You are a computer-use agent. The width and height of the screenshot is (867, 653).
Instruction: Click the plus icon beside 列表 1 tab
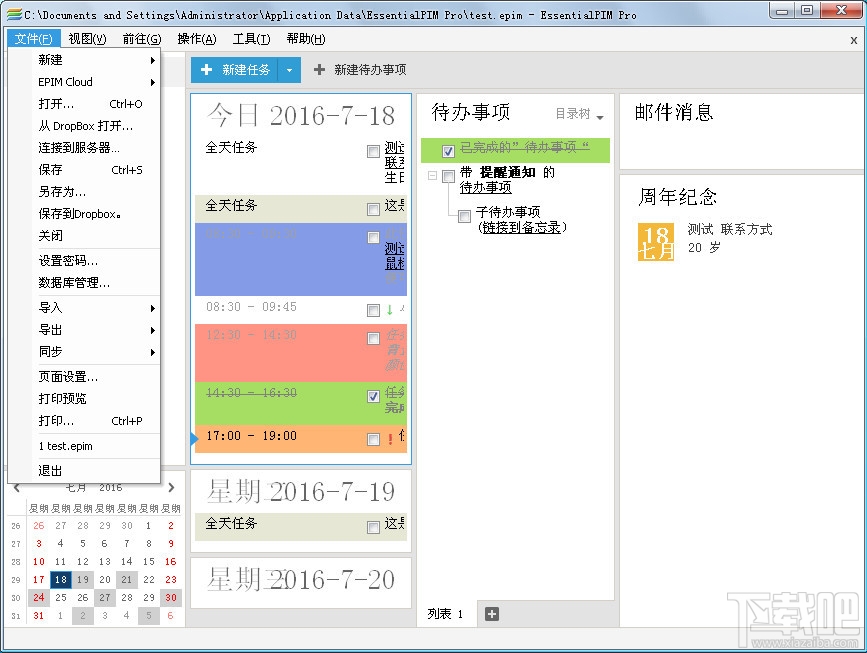pos(491,614)
